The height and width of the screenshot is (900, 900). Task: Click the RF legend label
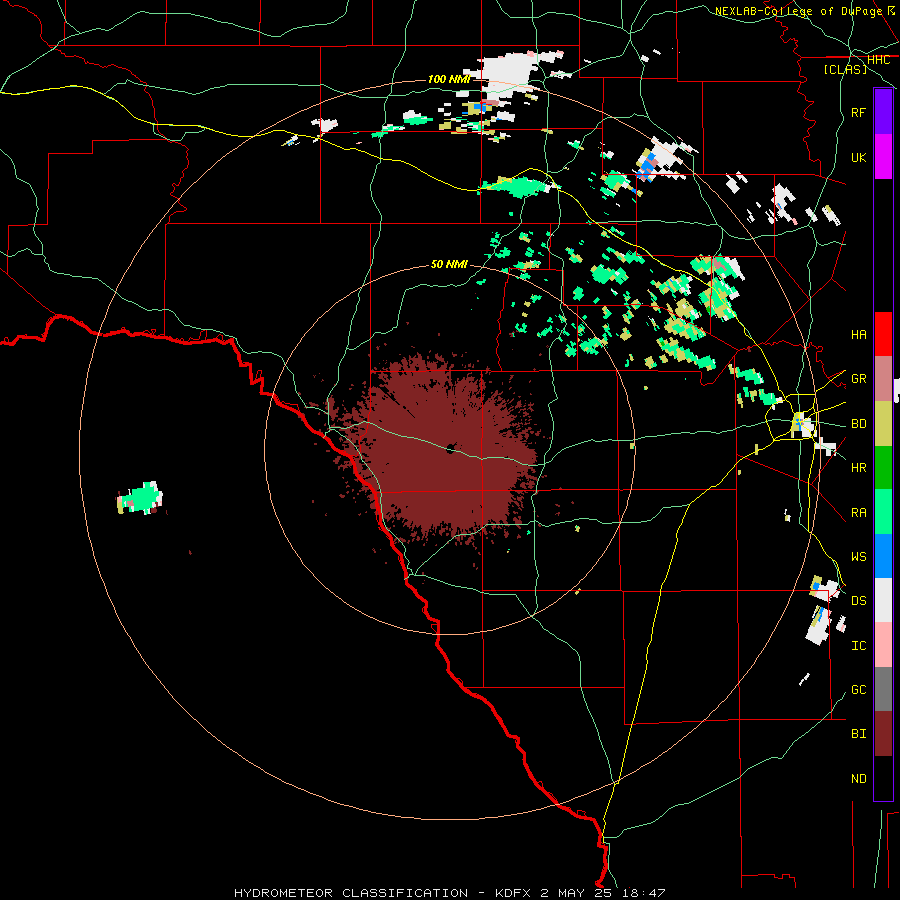(859, 112)
